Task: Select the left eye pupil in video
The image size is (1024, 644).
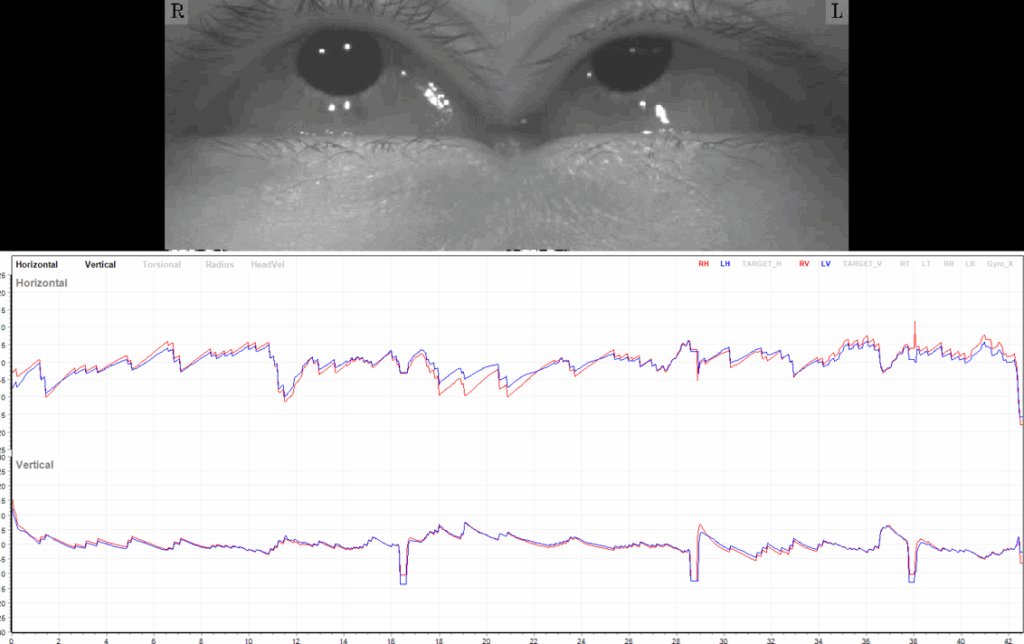Action: point(631,62)
